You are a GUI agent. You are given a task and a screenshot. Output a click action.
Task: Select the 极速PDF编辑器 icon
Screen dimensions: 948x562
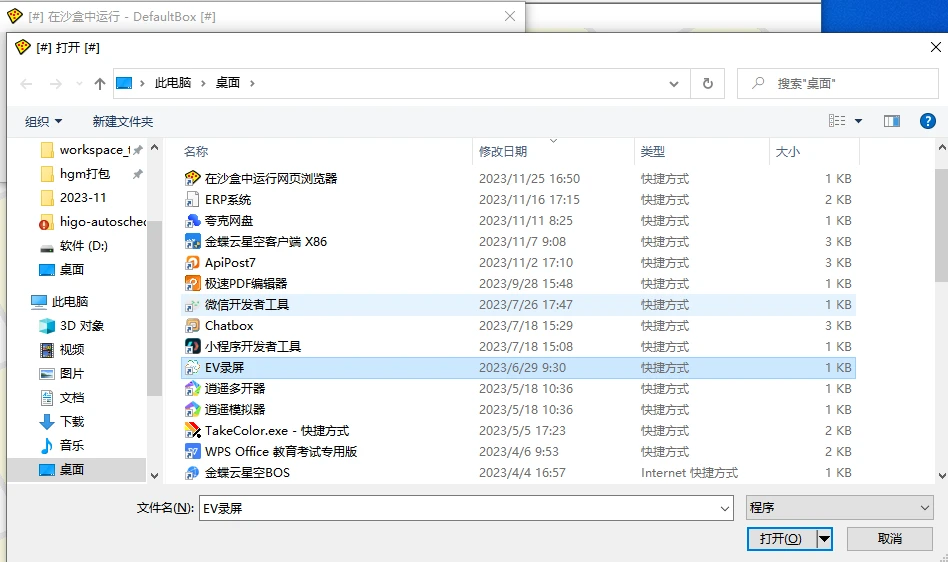tap(193, 284)
